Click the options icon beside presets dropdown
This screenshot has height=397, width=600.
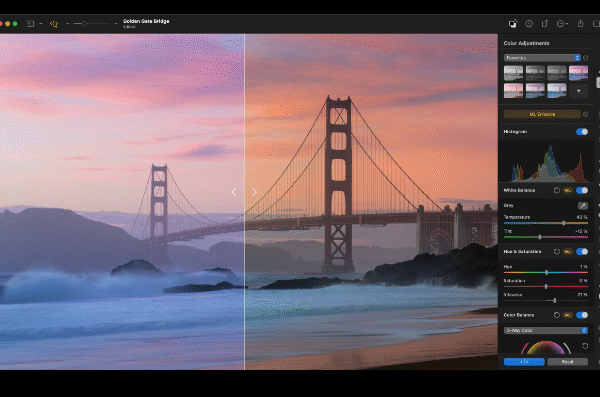click(585, 58)
